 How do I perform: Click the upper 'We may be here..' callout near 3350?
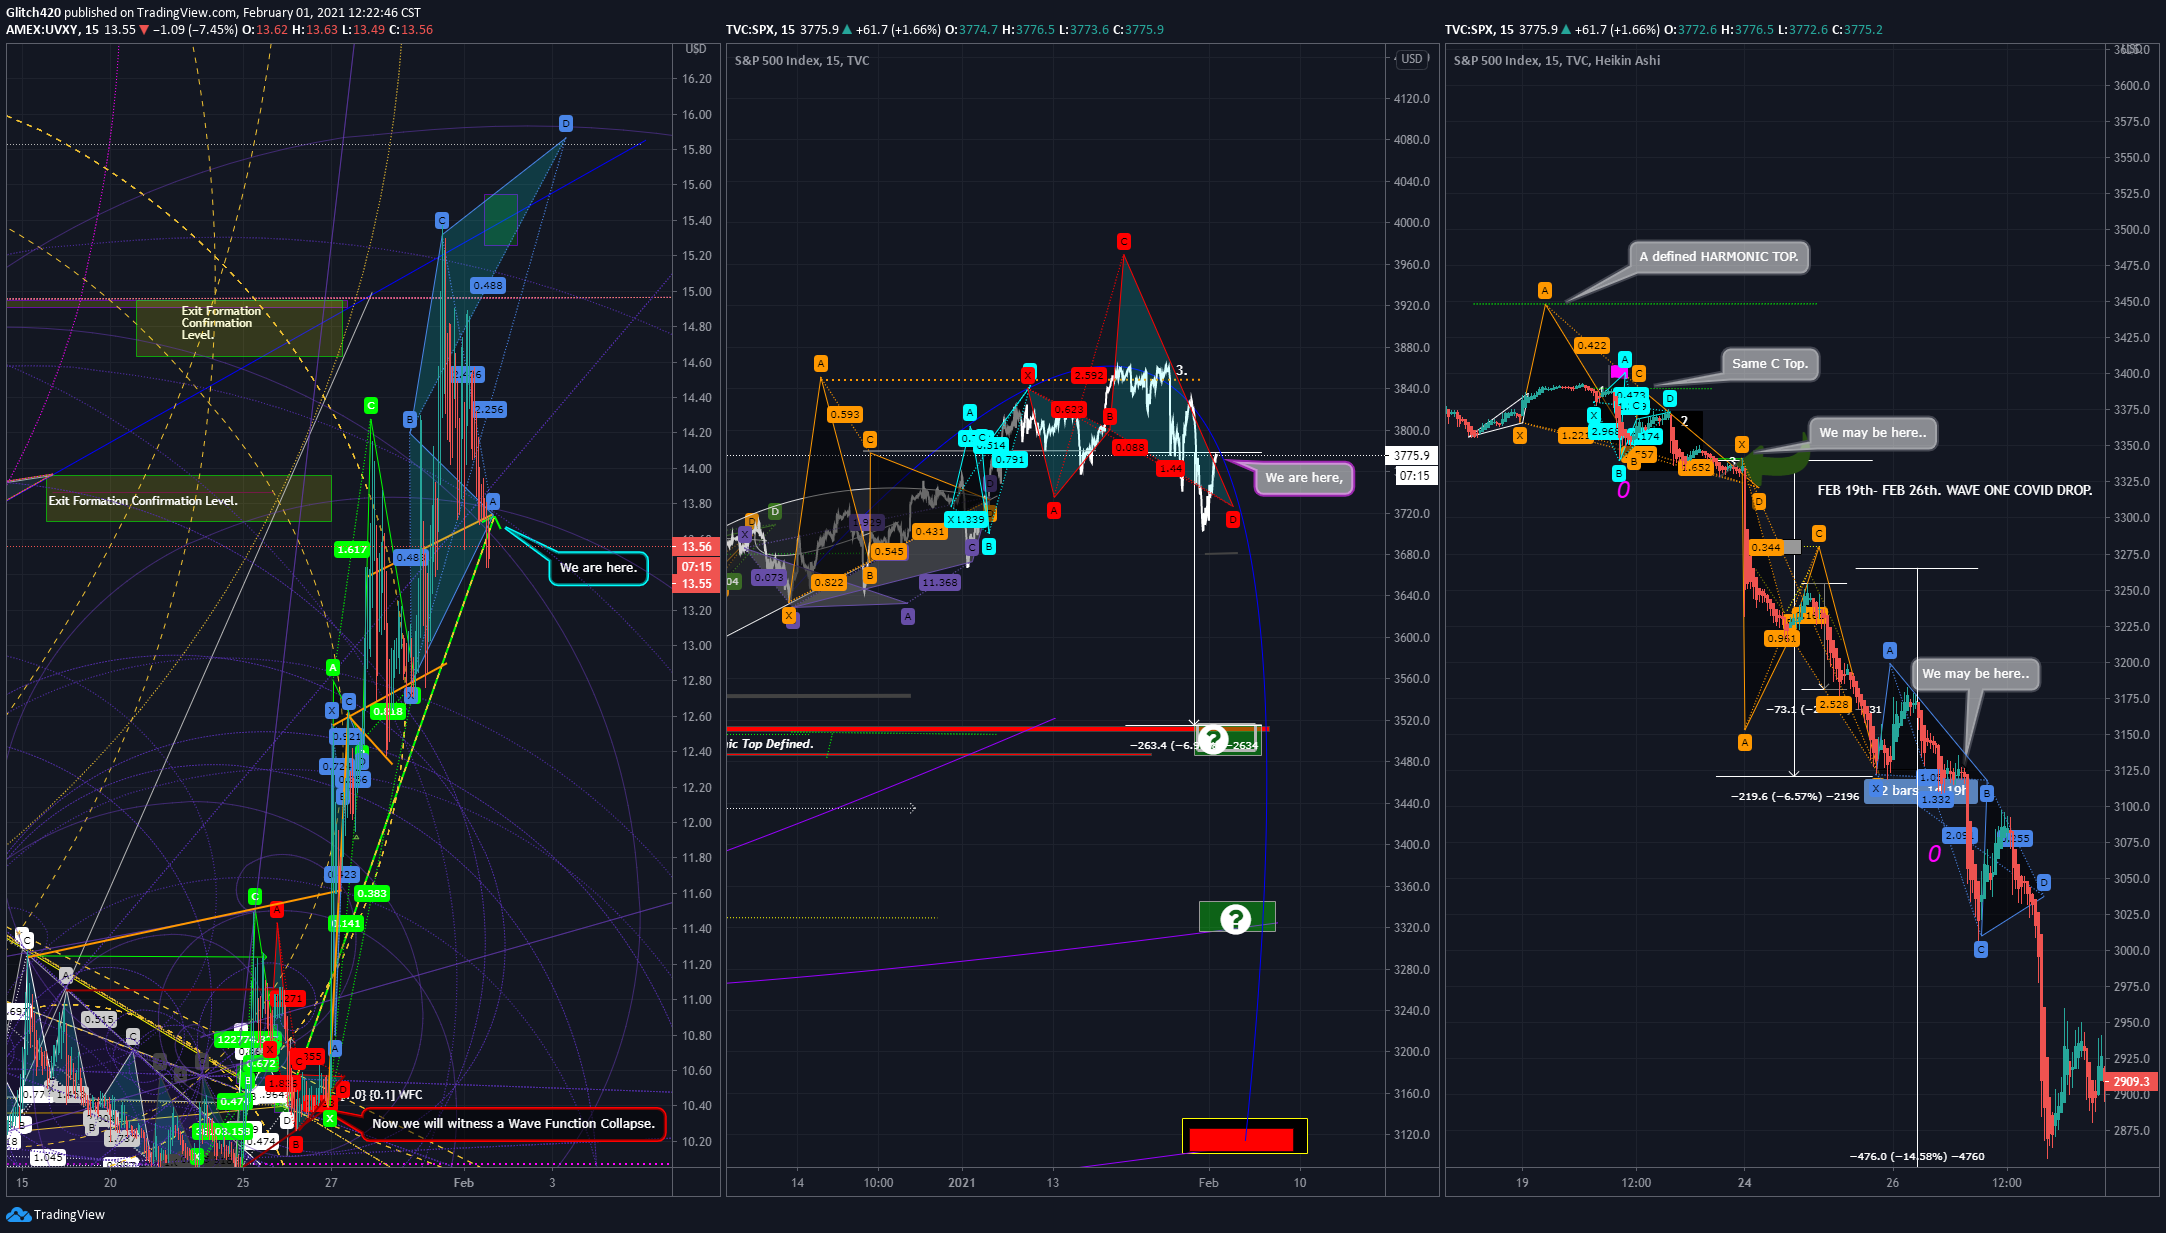pyautogui.click(x=1873, y=433)
